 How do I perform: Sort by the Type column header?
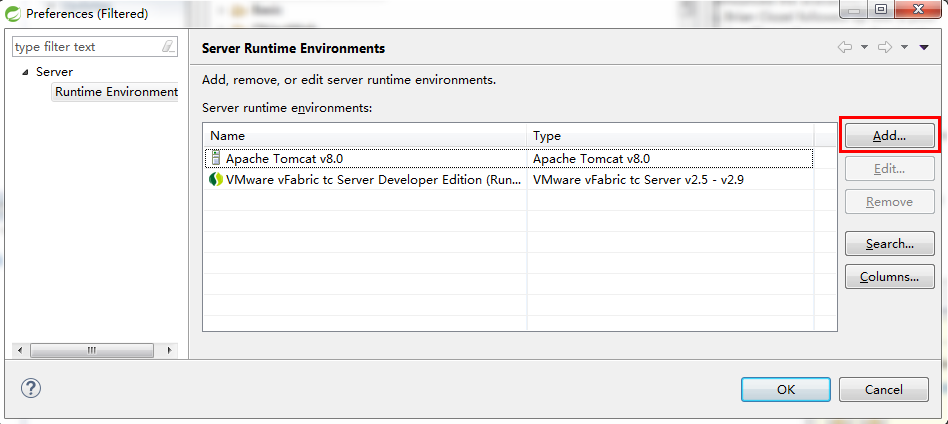click(x=670, y=136)
